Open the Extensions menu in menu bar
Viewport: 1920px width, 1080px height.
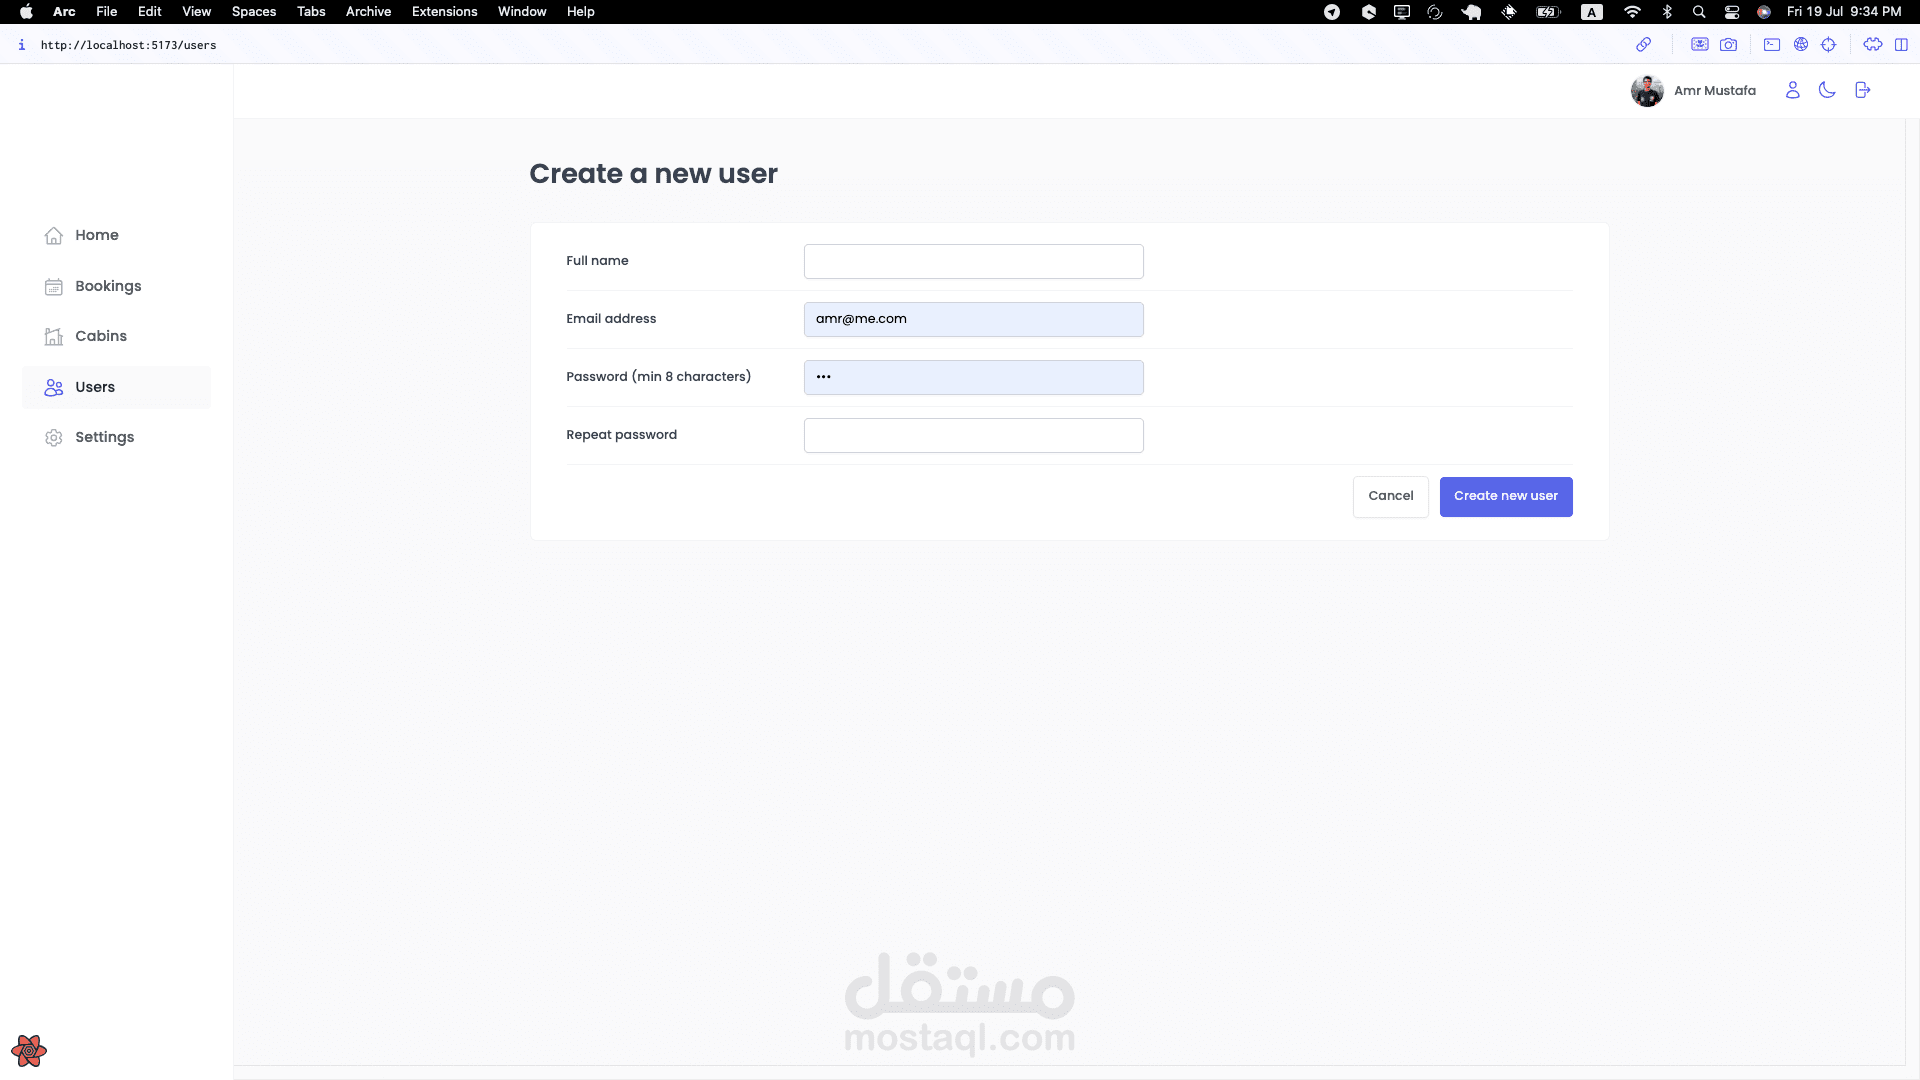pos(444,12)
